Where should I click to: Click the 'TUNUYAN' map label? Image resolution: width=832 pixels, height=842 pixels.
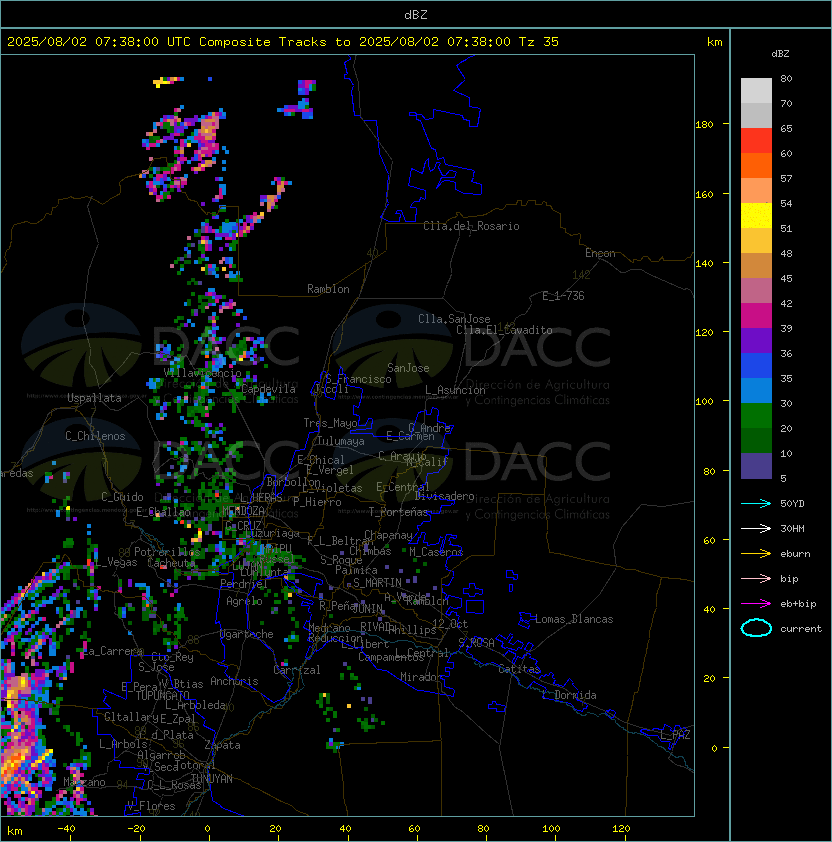pos(212,779)
